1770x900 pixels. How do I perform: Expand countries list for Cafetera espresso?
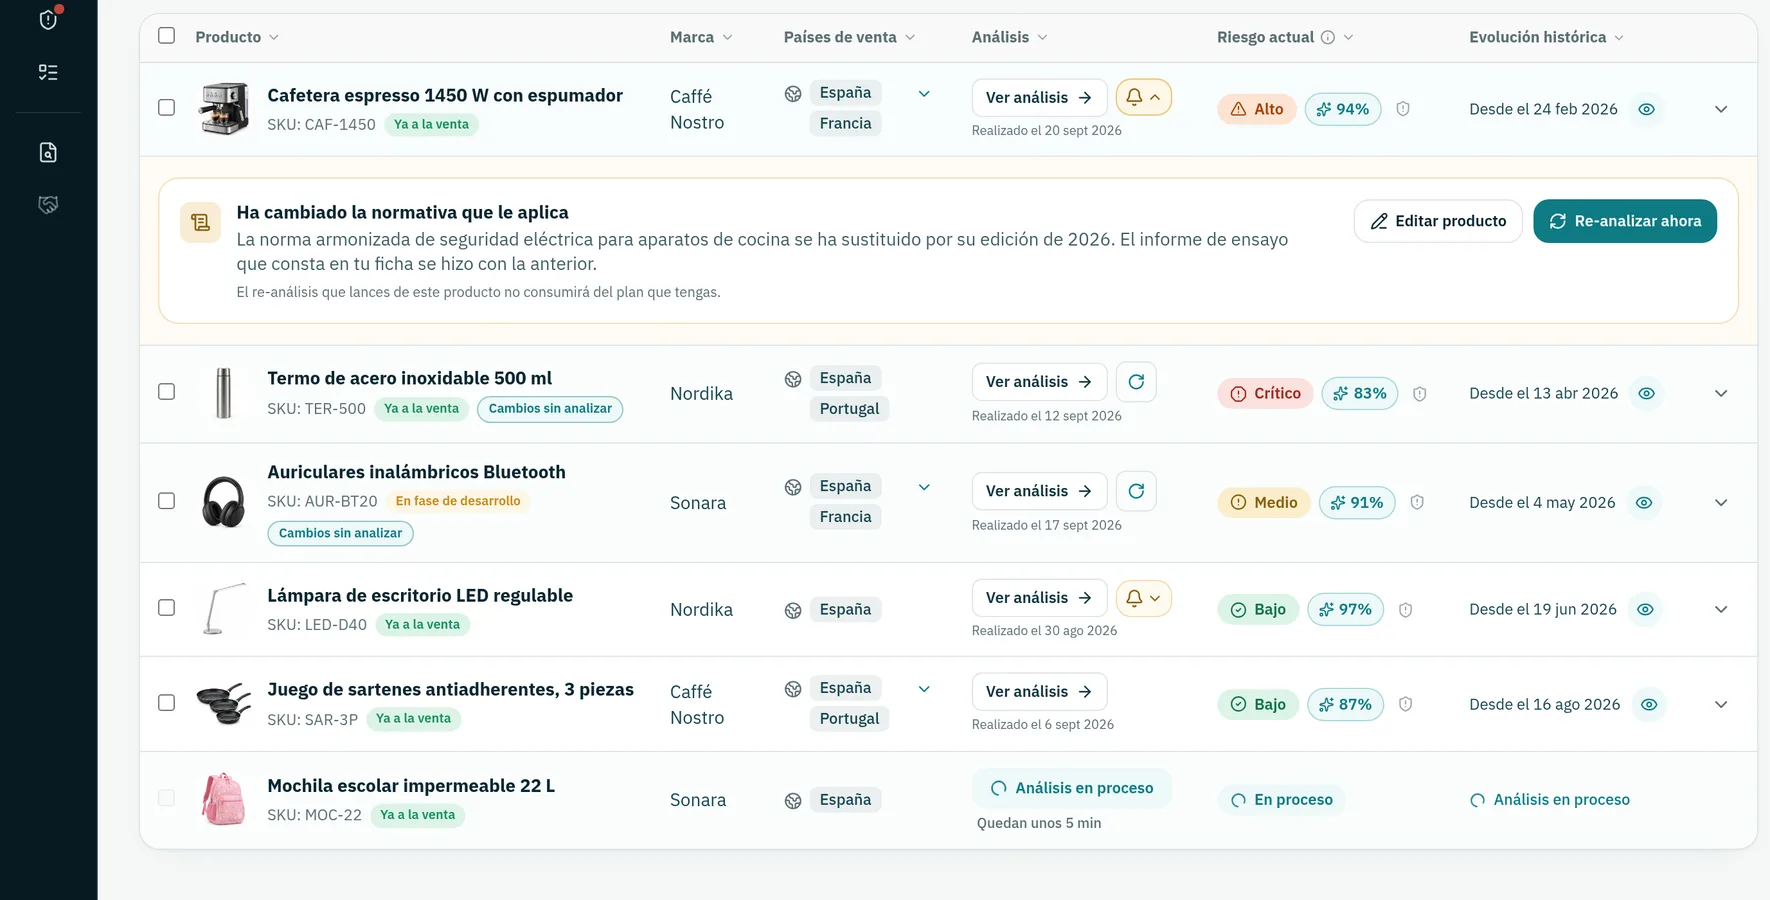[x=924, y=94]
